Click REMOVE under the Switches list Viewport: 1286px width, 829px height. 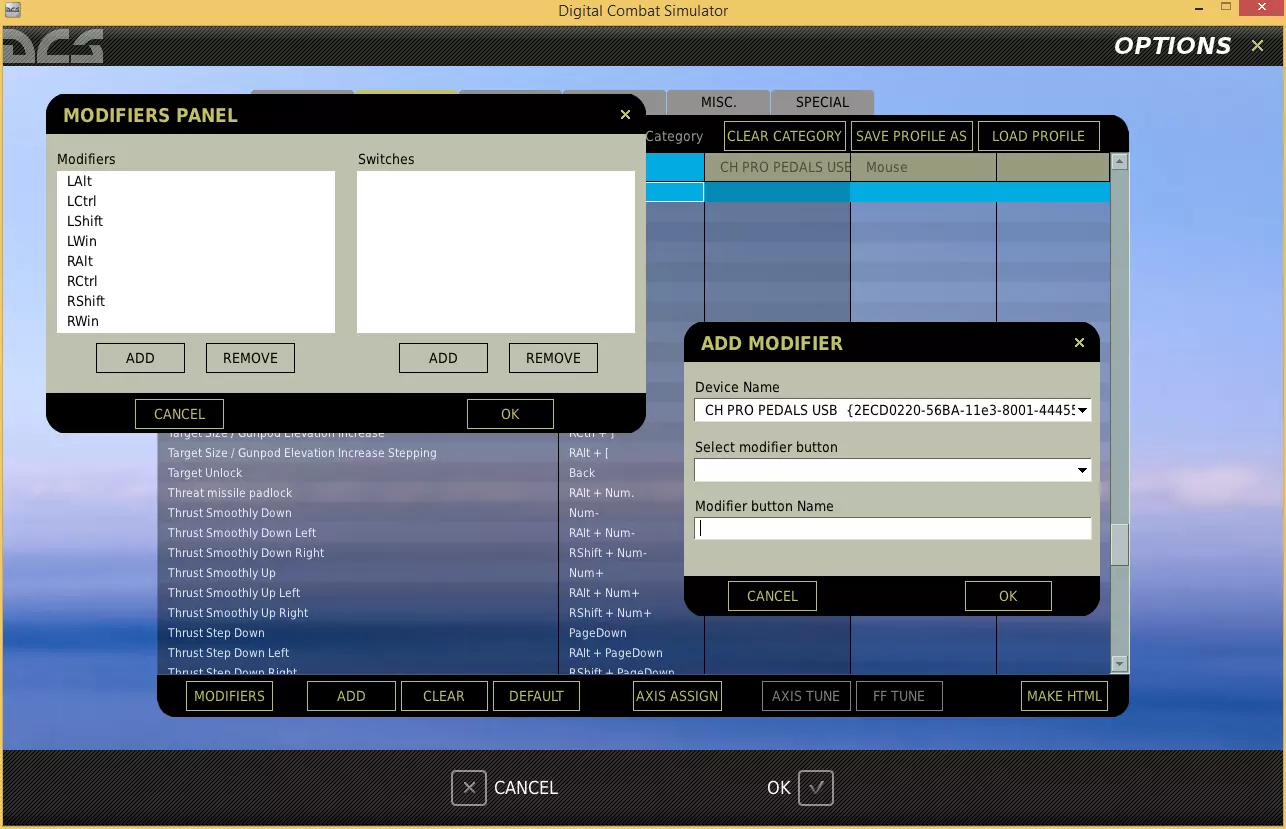click(x=553, y=358)
